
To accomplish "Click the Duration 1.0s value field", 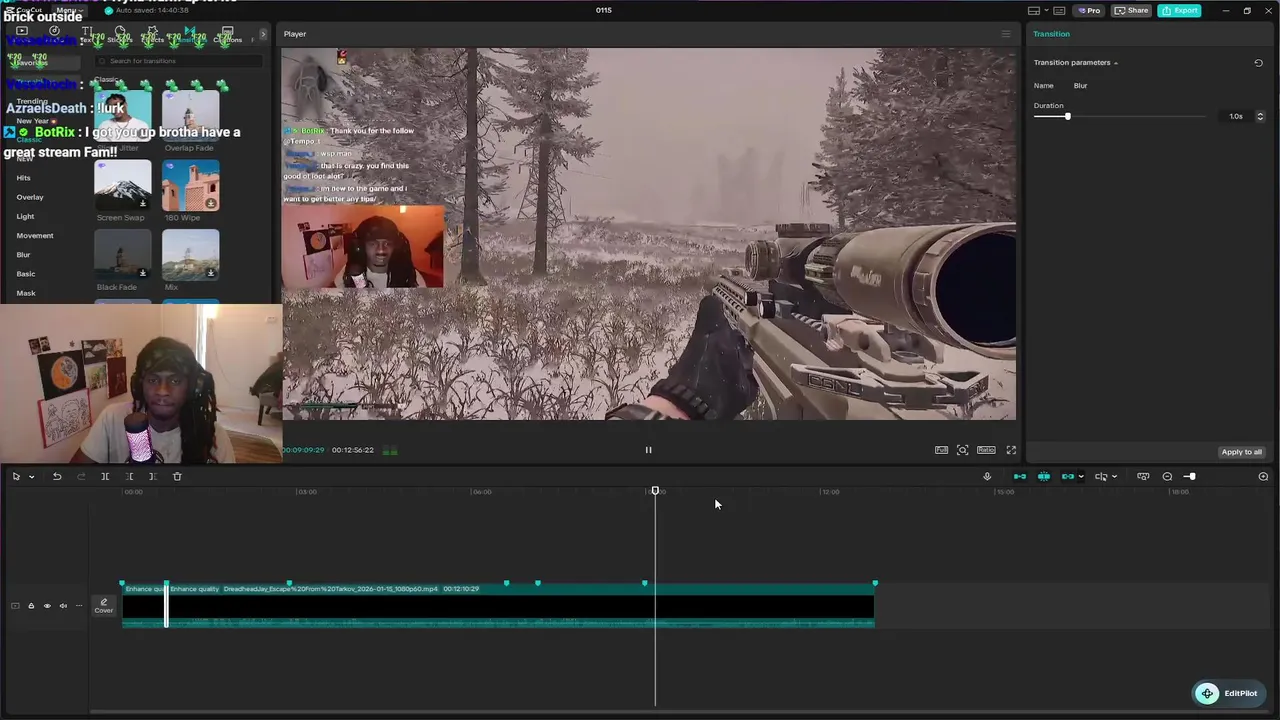I will pos(1236,116).
